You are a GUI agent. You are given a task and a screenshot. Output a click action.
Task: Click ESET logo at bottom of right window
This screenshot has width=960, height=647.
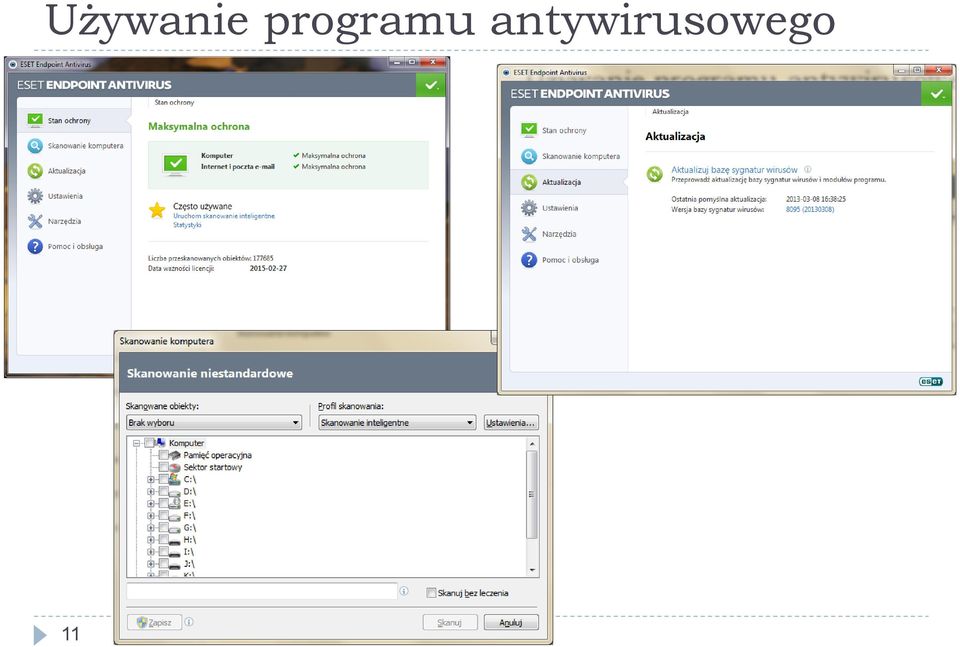coord(931,381)
